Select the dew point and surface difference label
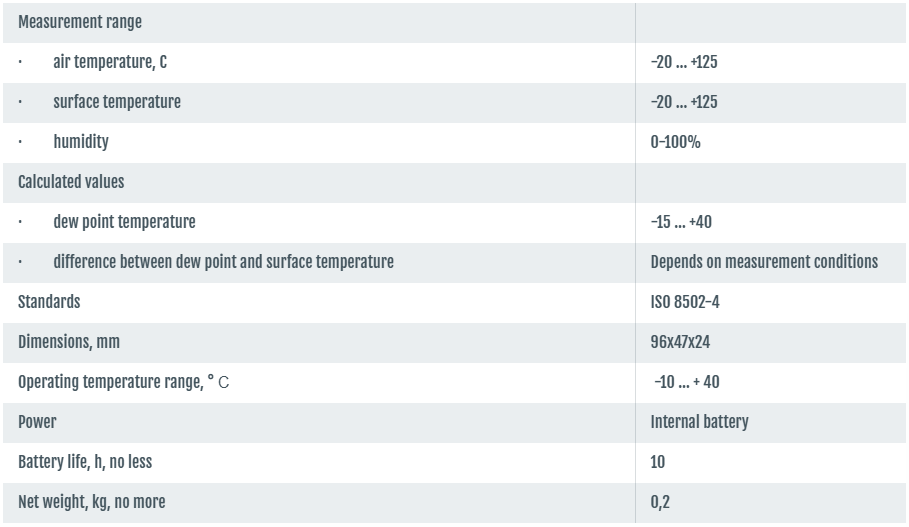 point(223,262)
